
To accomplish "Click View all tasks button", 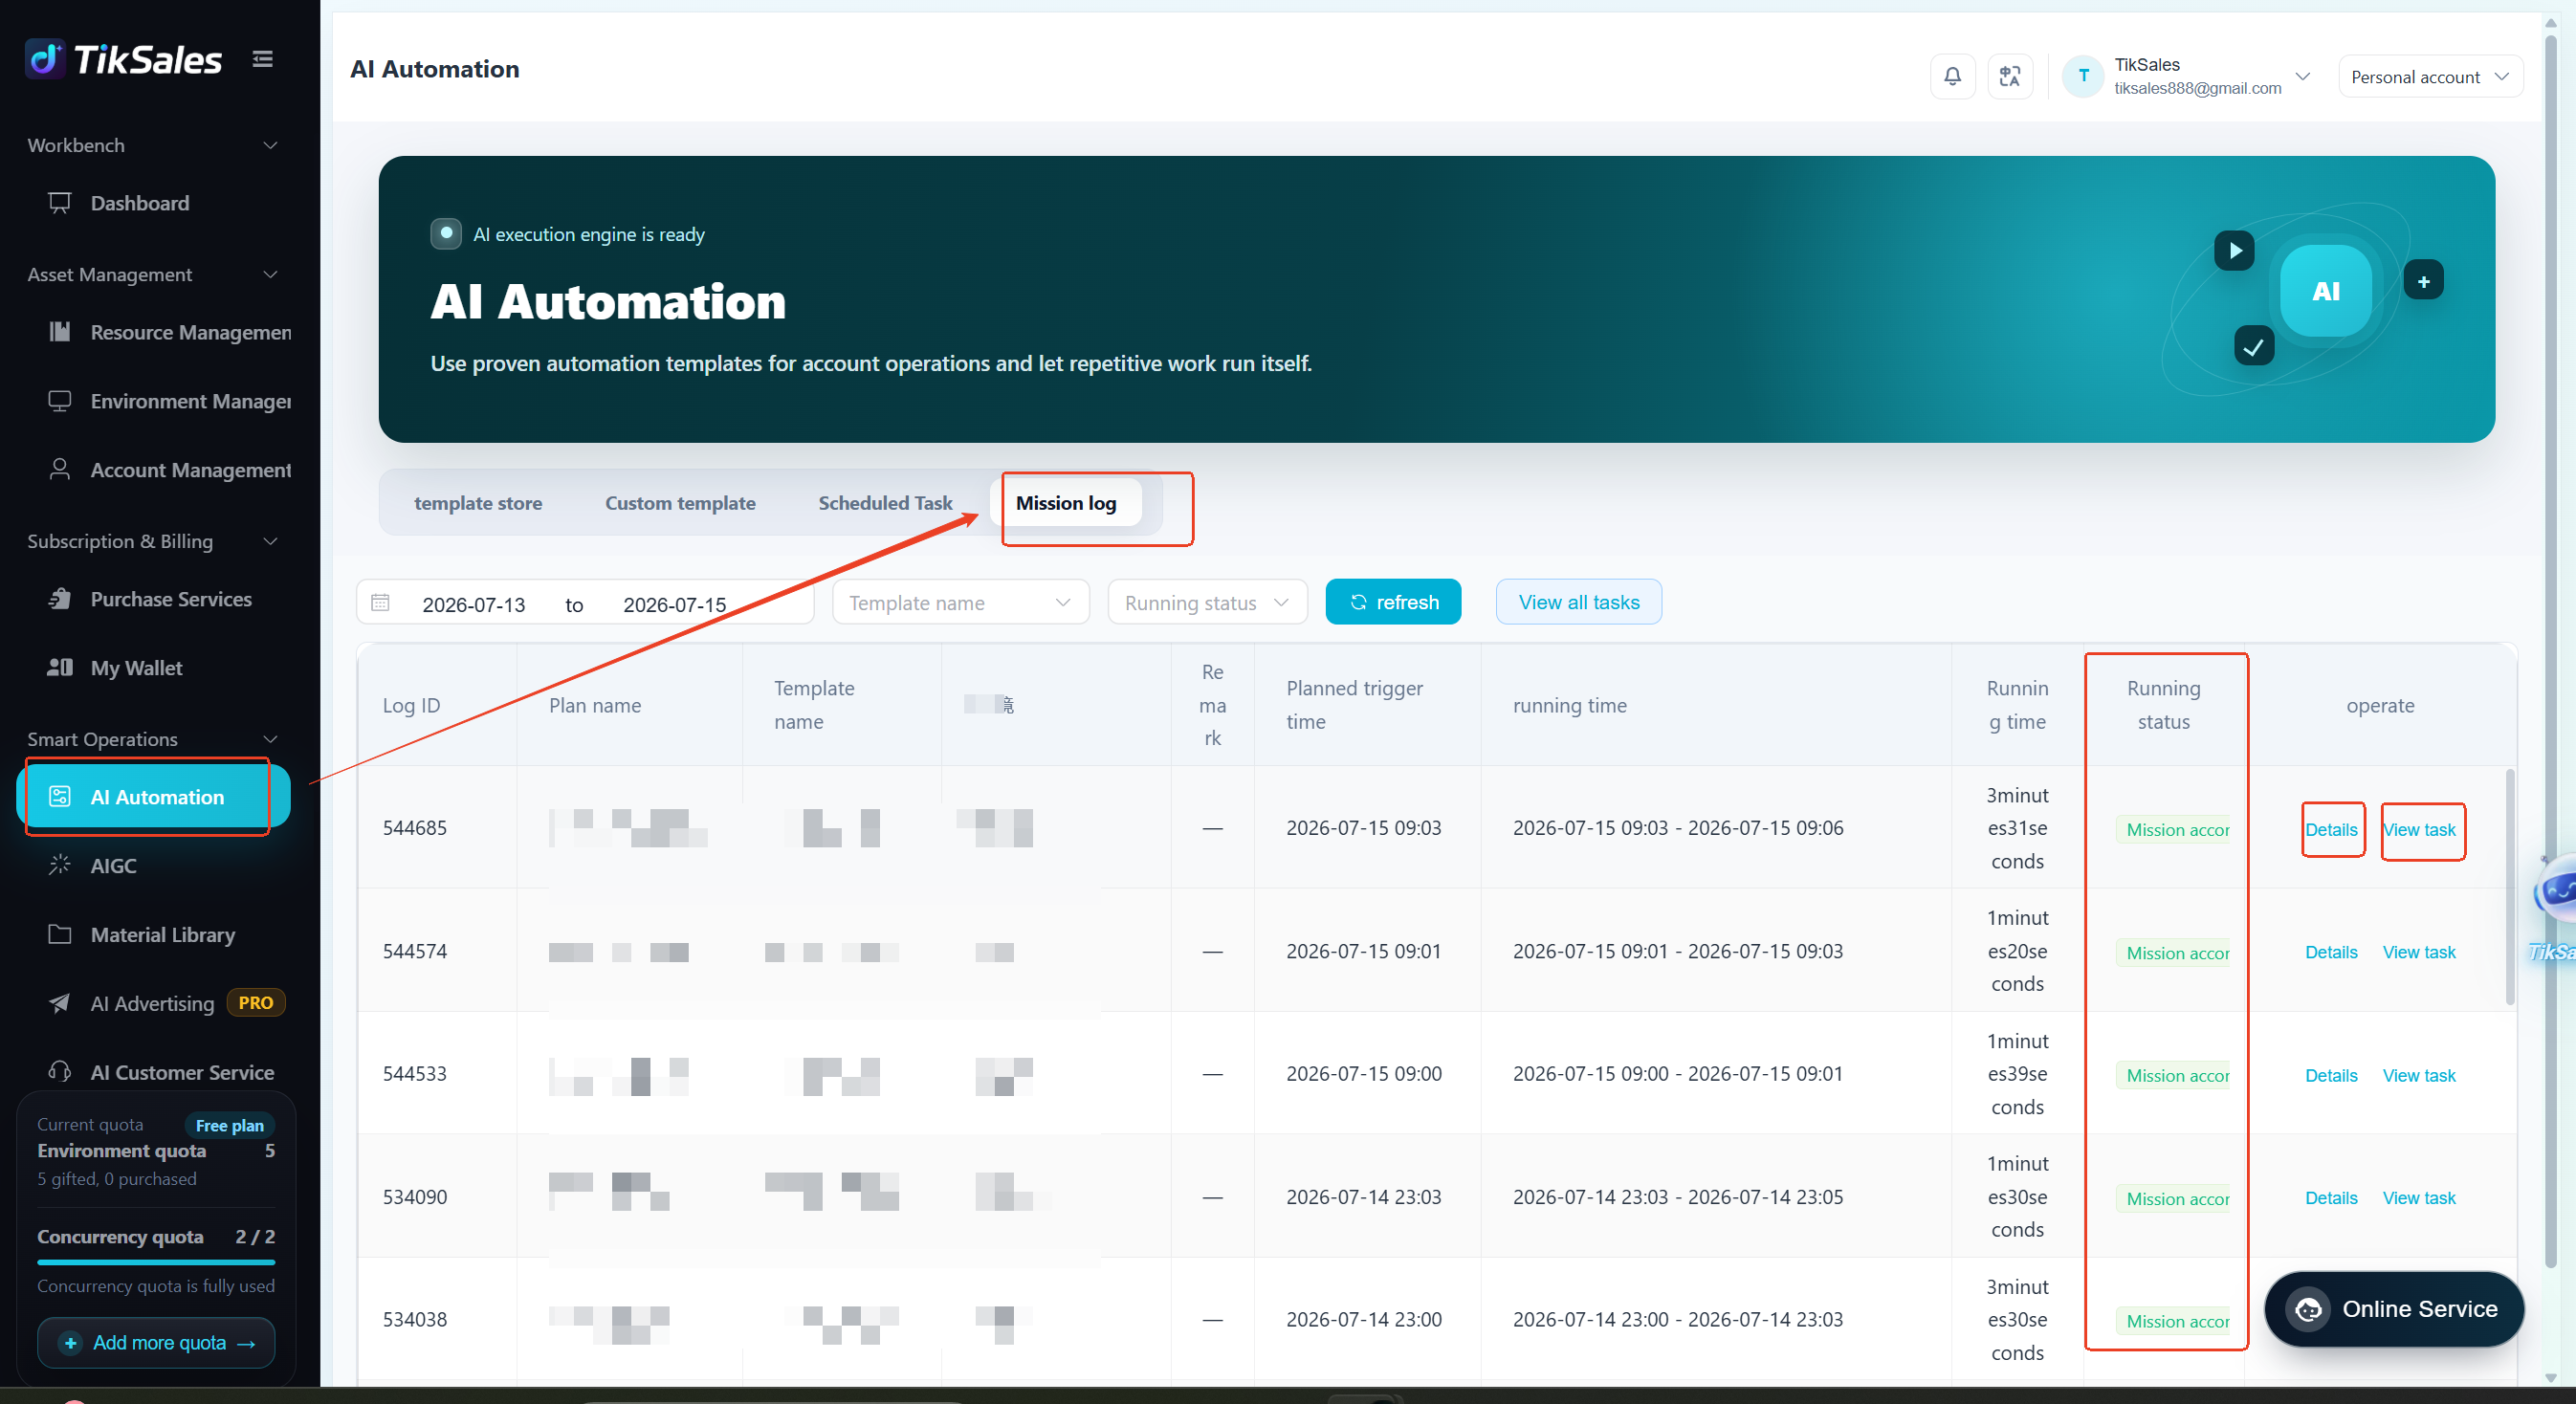I will [x=1578, y=602].
